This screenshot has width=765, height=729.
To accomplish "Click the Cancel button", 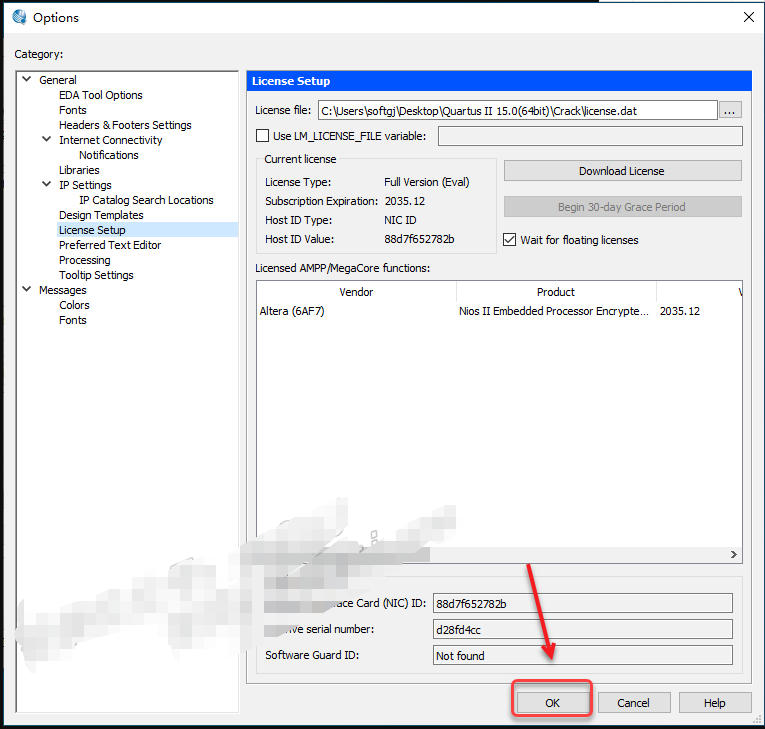I will coord(633,703).
